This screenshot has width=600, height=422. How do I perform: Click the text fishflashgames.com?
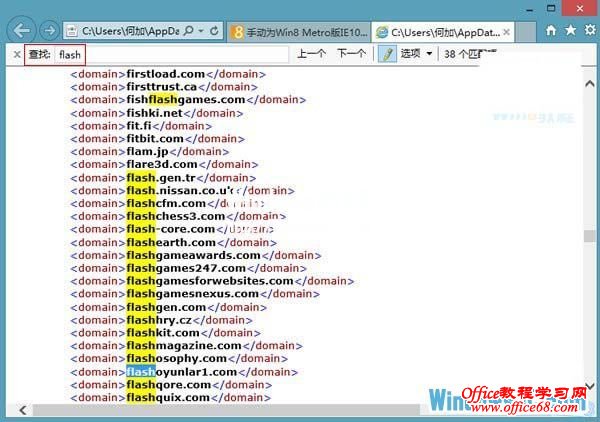(x=186, y=99)
